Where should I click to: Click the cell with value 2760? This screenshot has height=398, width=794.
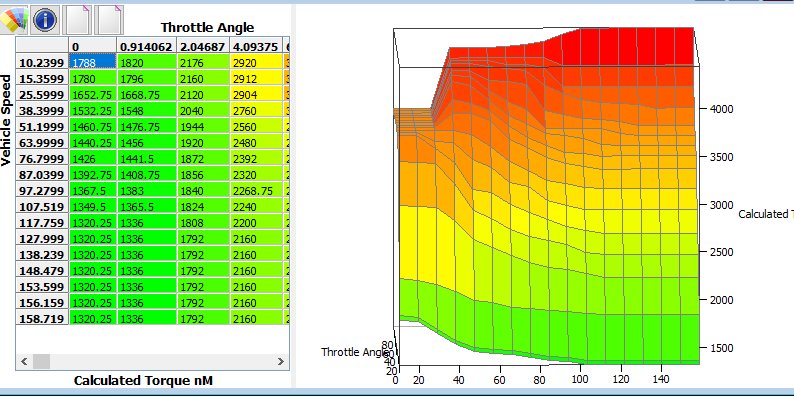pyautogui.click(x=256, y=111)
